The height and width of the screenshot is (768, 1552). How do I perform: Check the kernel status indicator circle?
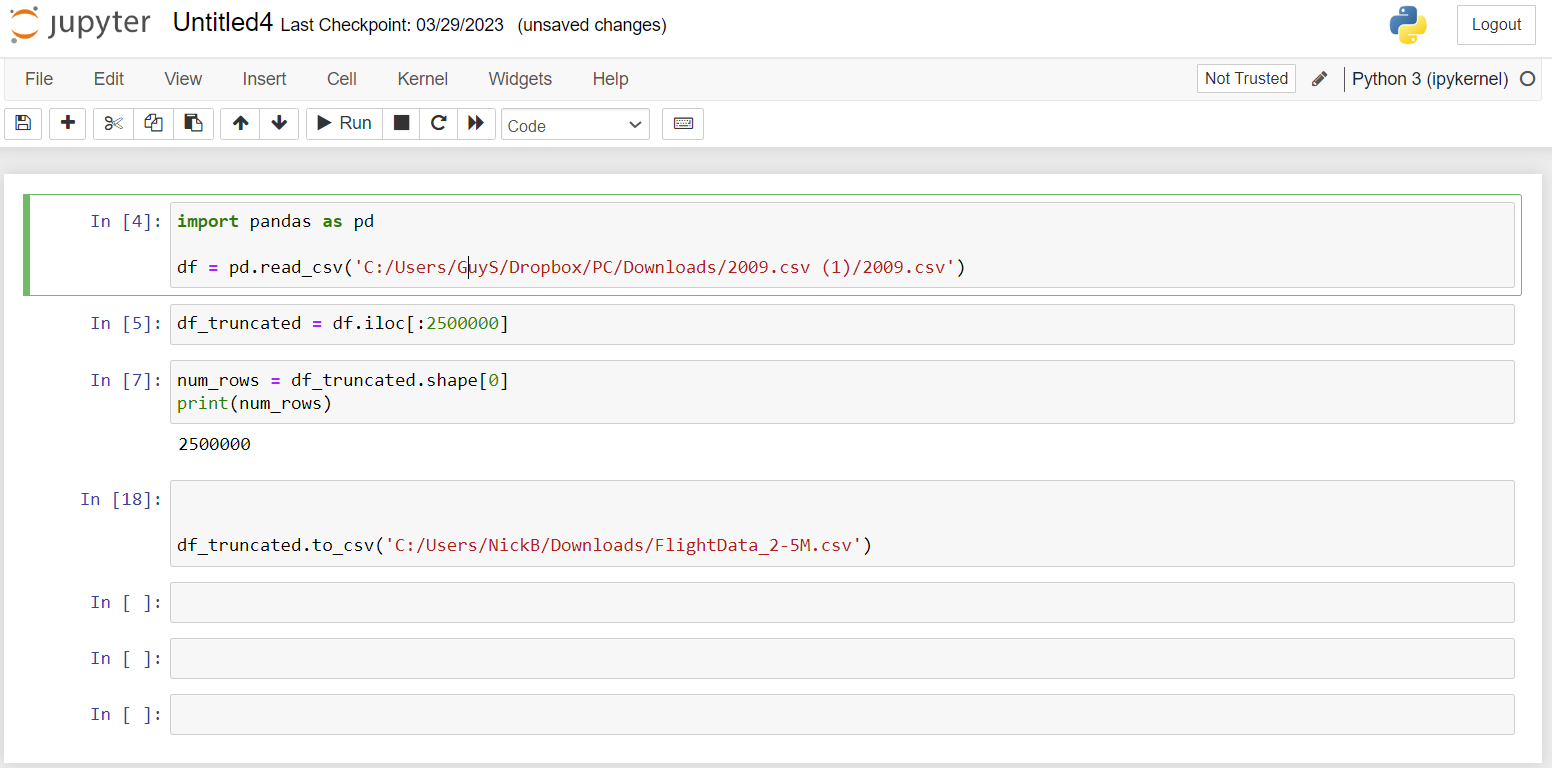pyautogui.click(x=1529, y=78)
